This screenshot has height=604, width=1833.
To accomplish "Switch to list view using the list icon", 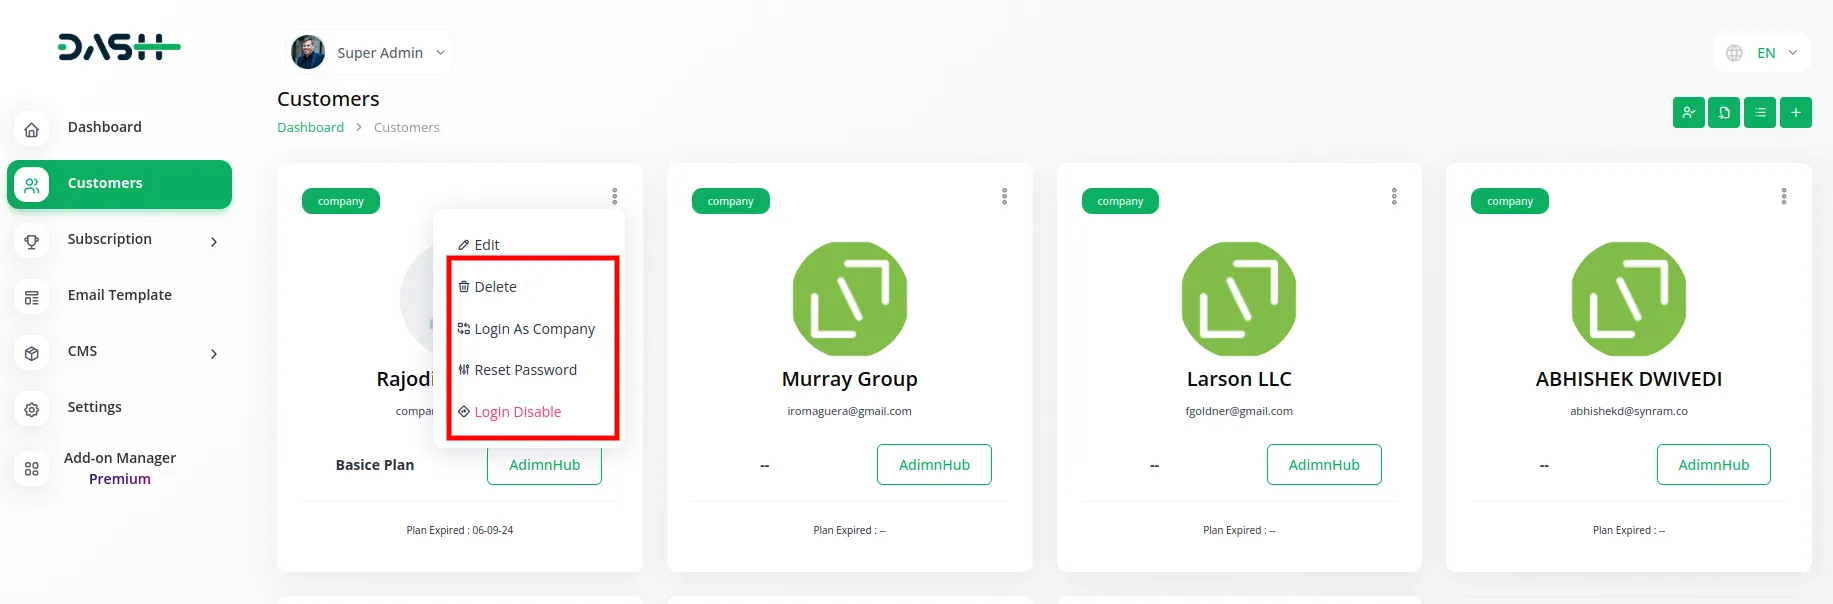I will [x=1760, y=113].
